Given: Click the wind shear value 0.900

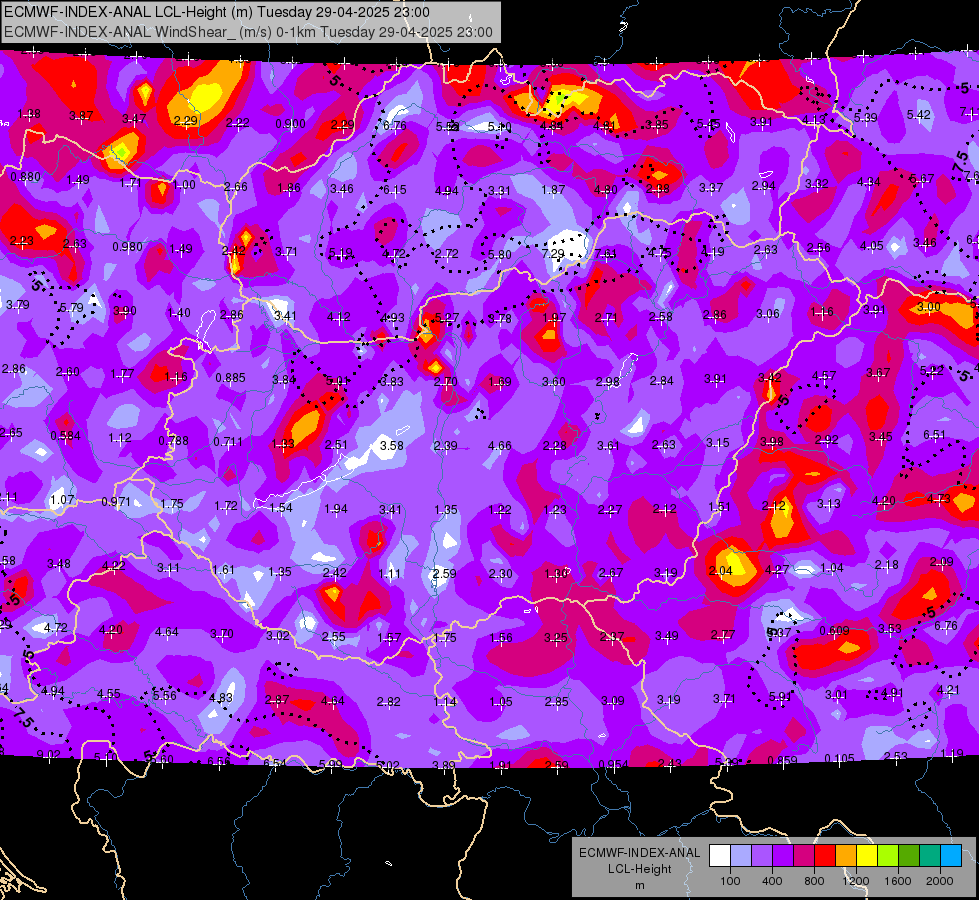Looking at the screenshot, I should 290,124.
